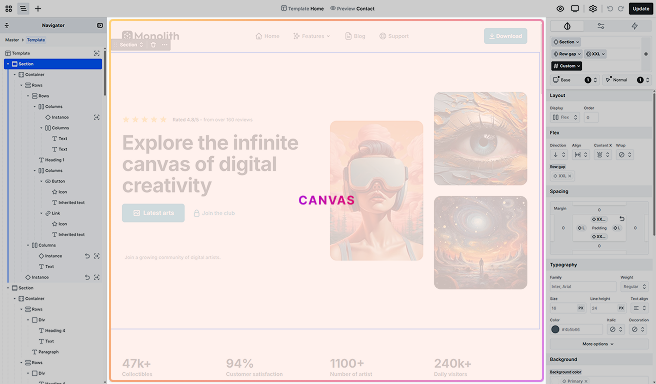
Task: Select the Heading 4 tree item
Action: pyautogui.click(x=52, y=330)
